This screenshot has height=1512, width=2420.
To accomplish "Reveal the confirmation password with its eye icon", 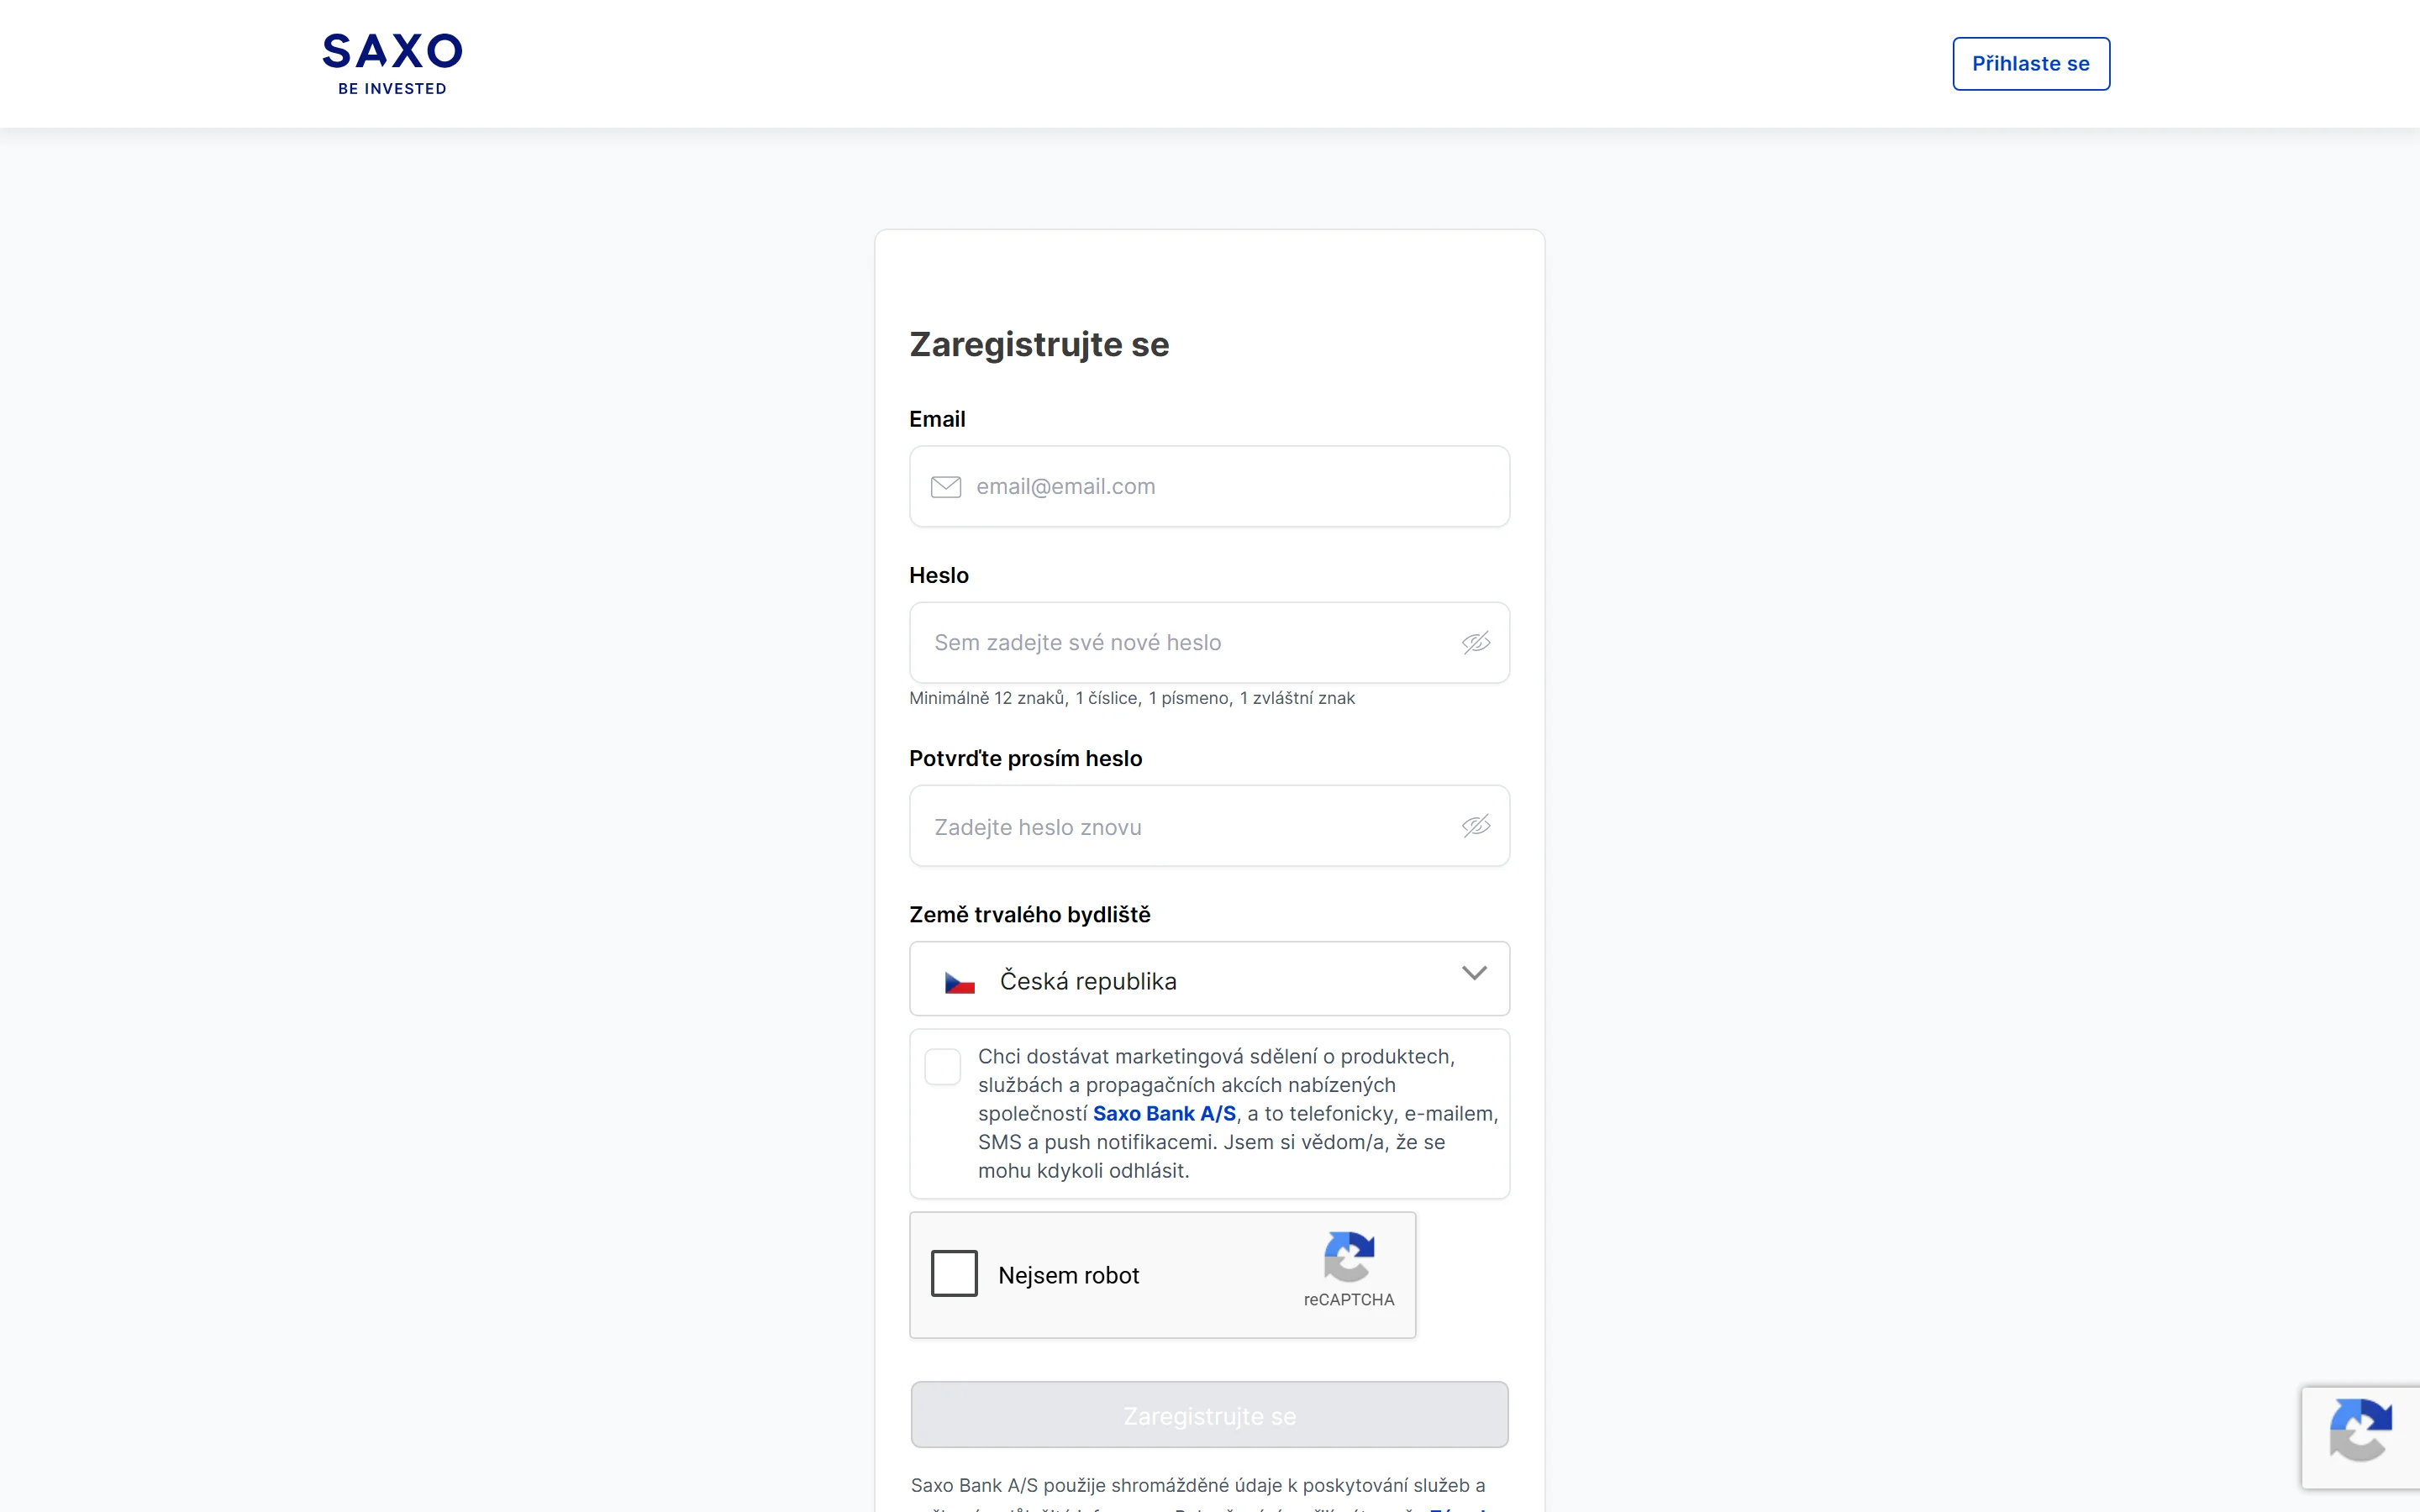I will tap(1477, 826).
